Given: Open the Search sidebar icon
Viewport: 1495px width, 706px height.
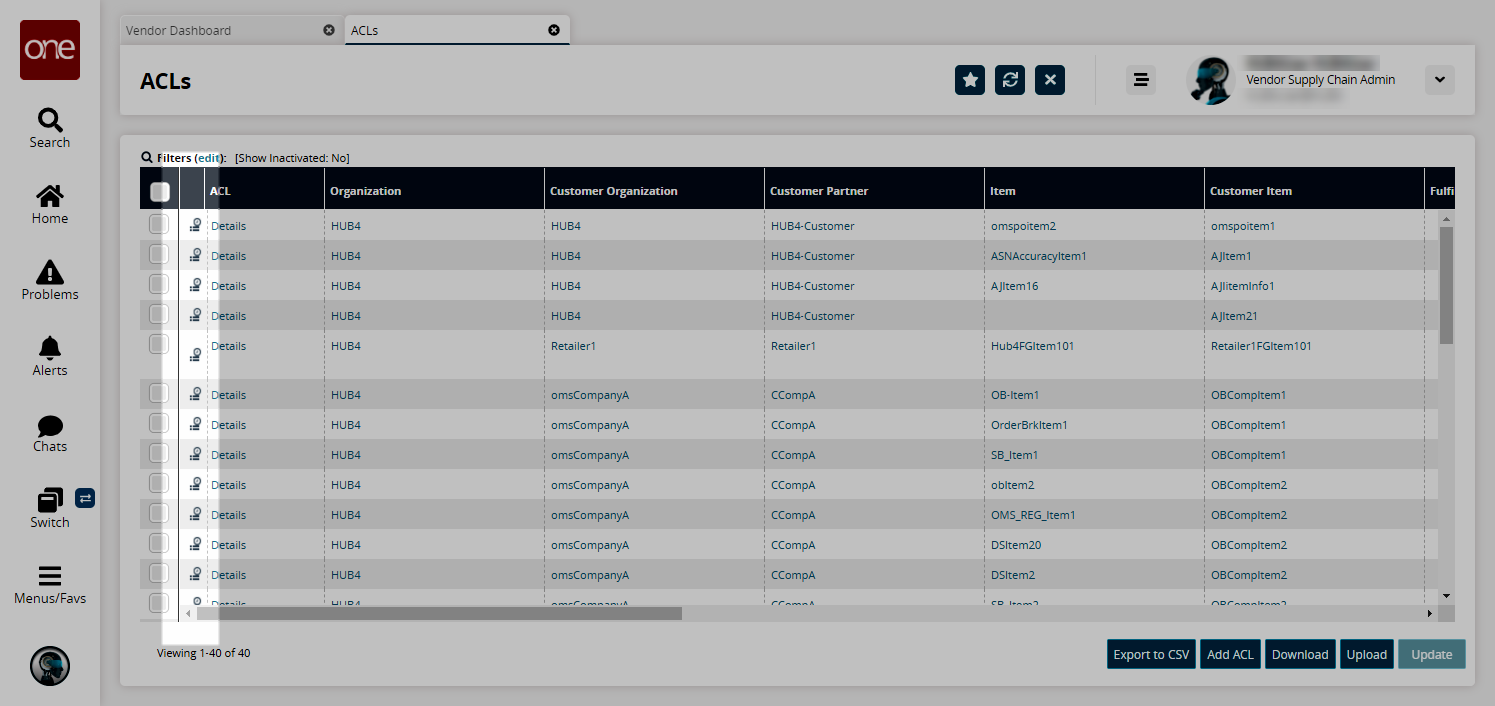Looking at the screenshot, I should [50, 128].
